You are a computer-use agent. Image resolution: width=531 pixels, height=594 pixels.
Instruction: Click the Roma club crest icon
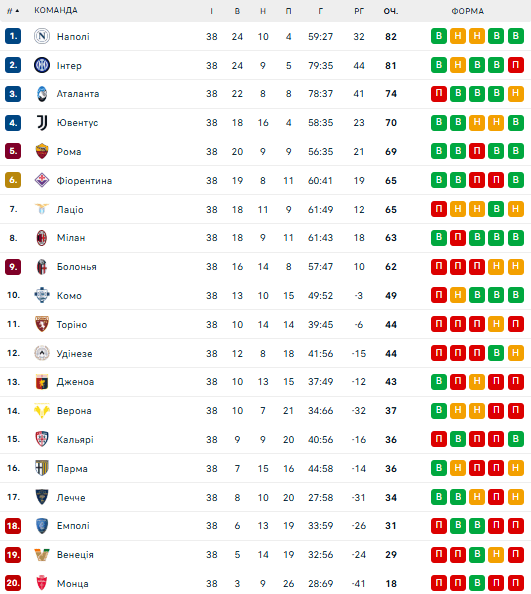click(42, 152)
